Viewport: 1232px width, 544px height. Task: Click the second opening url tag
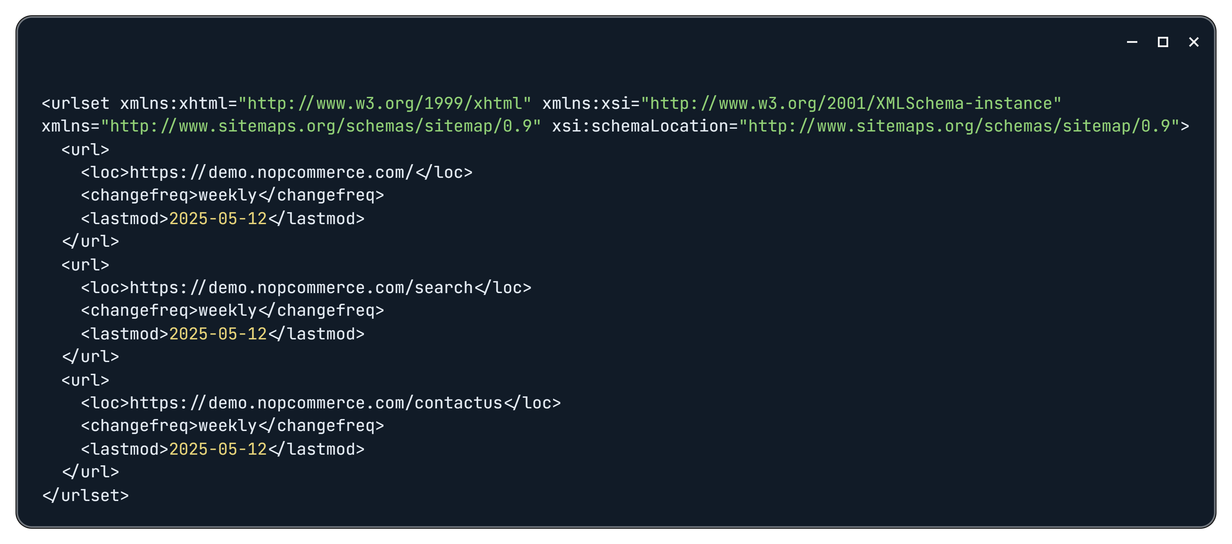tap(86, 264)
